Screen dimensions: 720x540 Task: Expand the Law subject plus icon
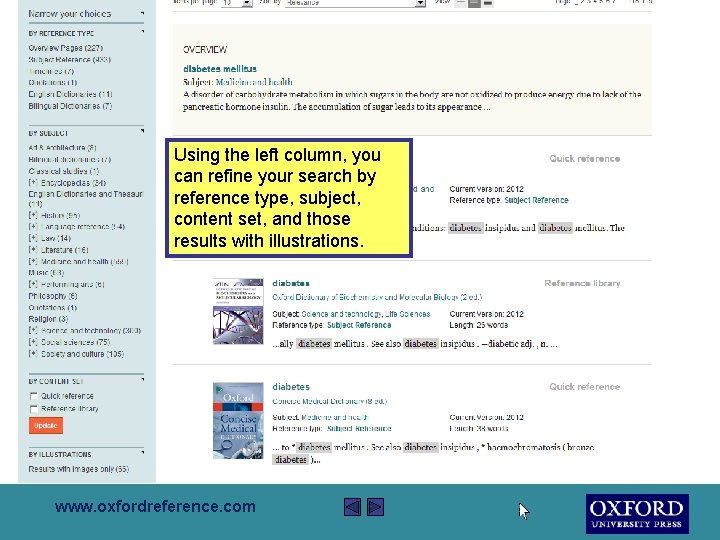pyautogui.click(x=33, y=238)
